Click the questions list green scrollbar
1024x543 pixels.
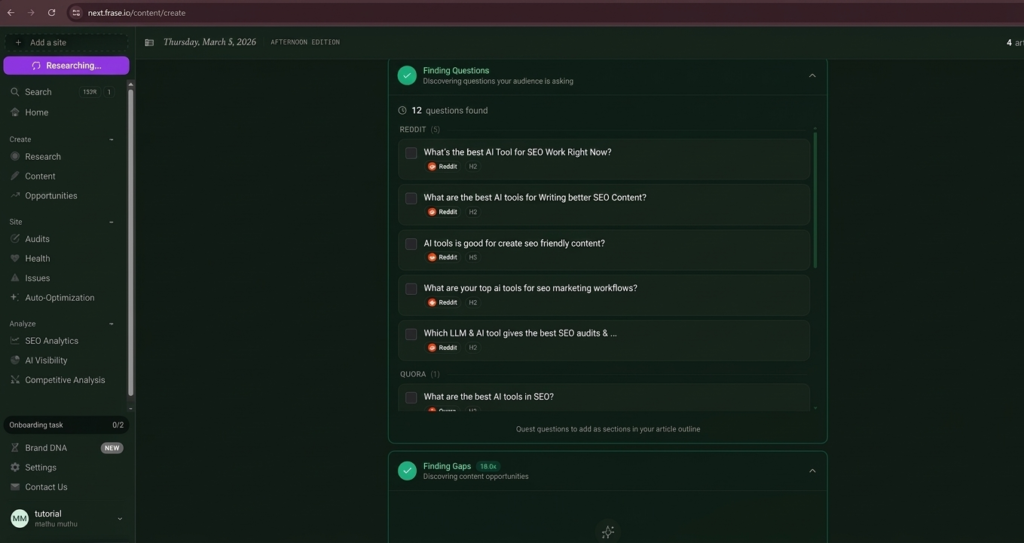(x=815, y=199)
